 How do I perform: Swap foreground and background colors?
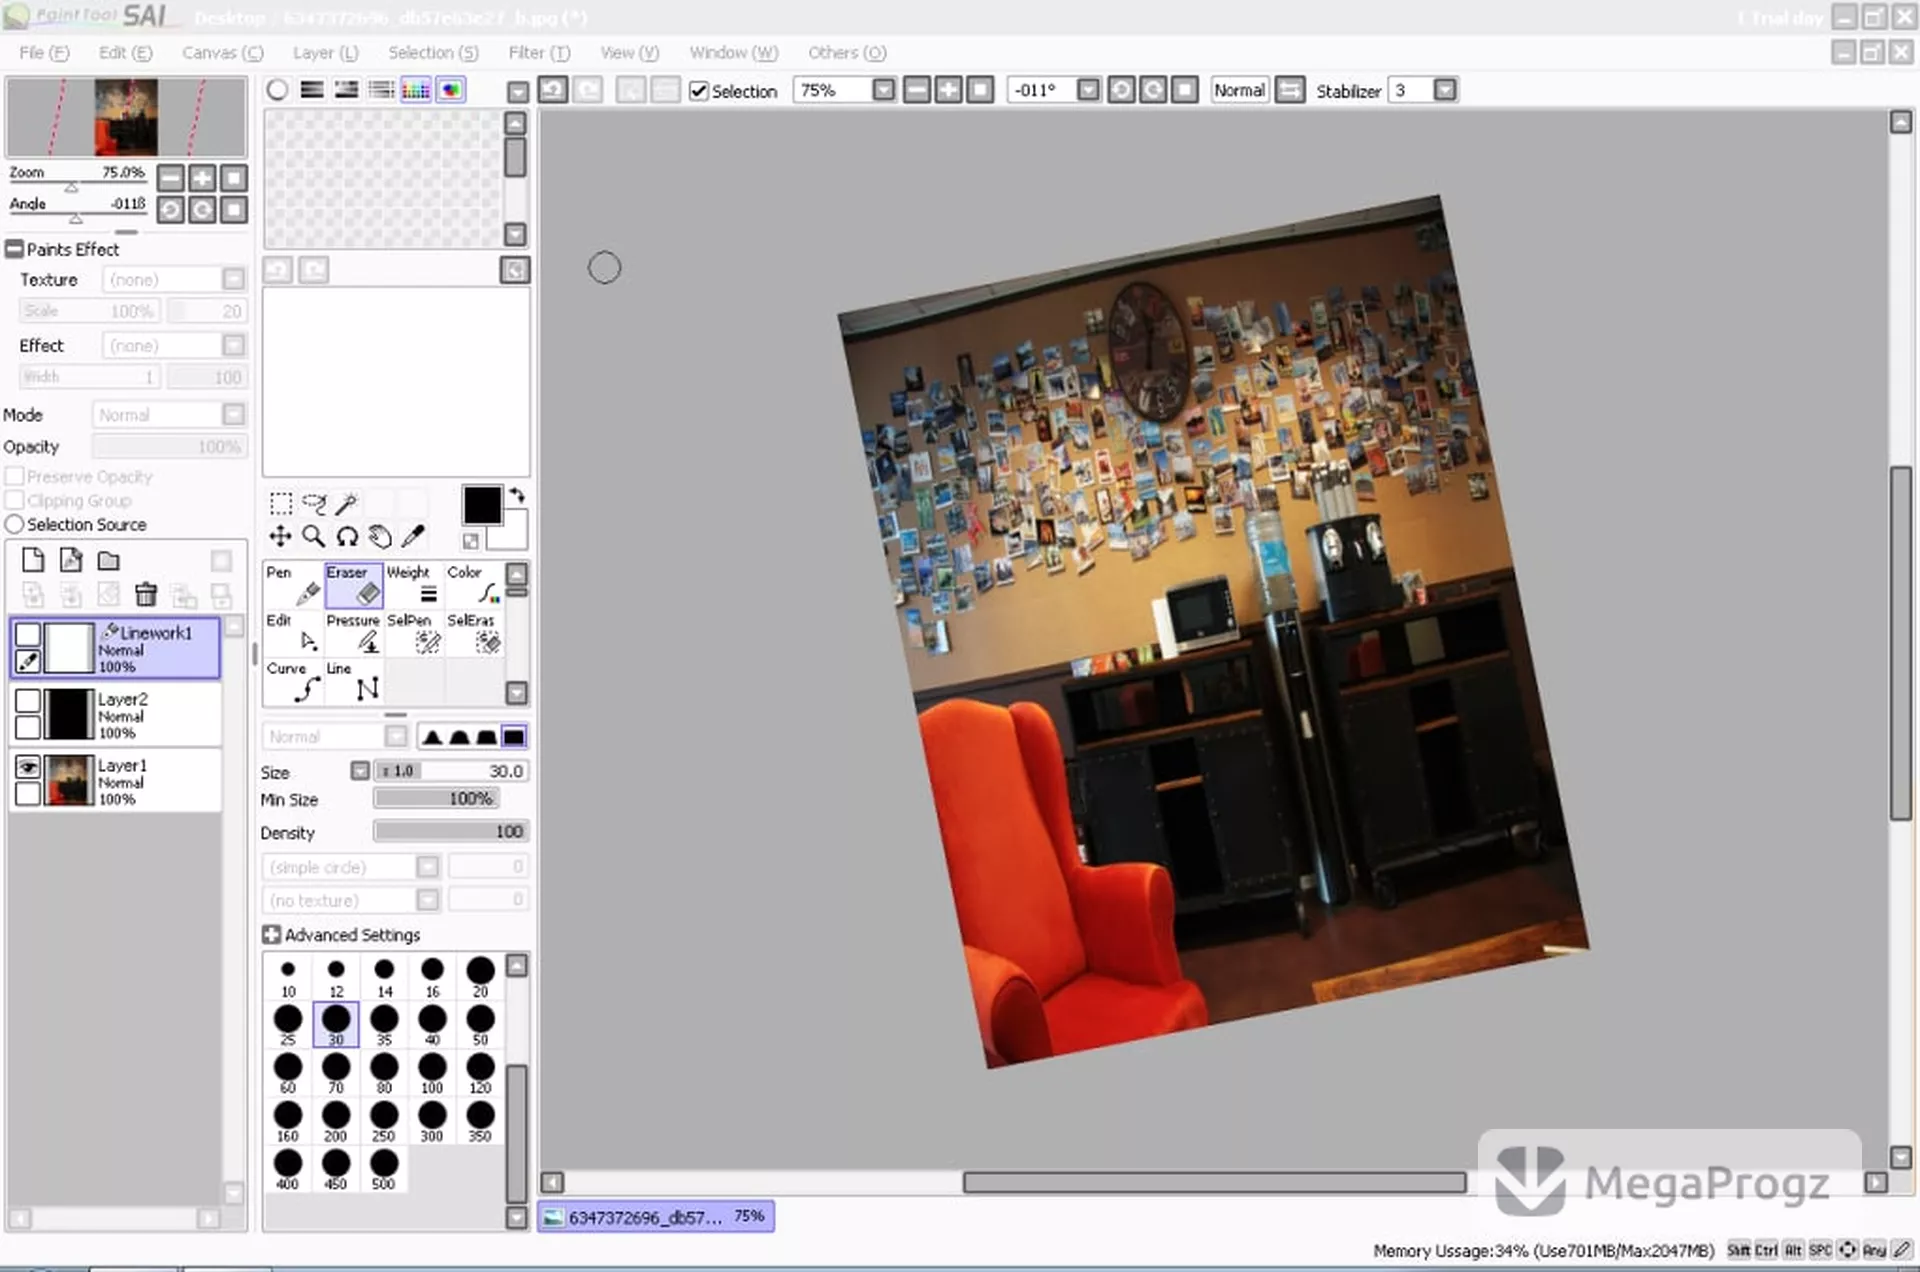point(517,495)
